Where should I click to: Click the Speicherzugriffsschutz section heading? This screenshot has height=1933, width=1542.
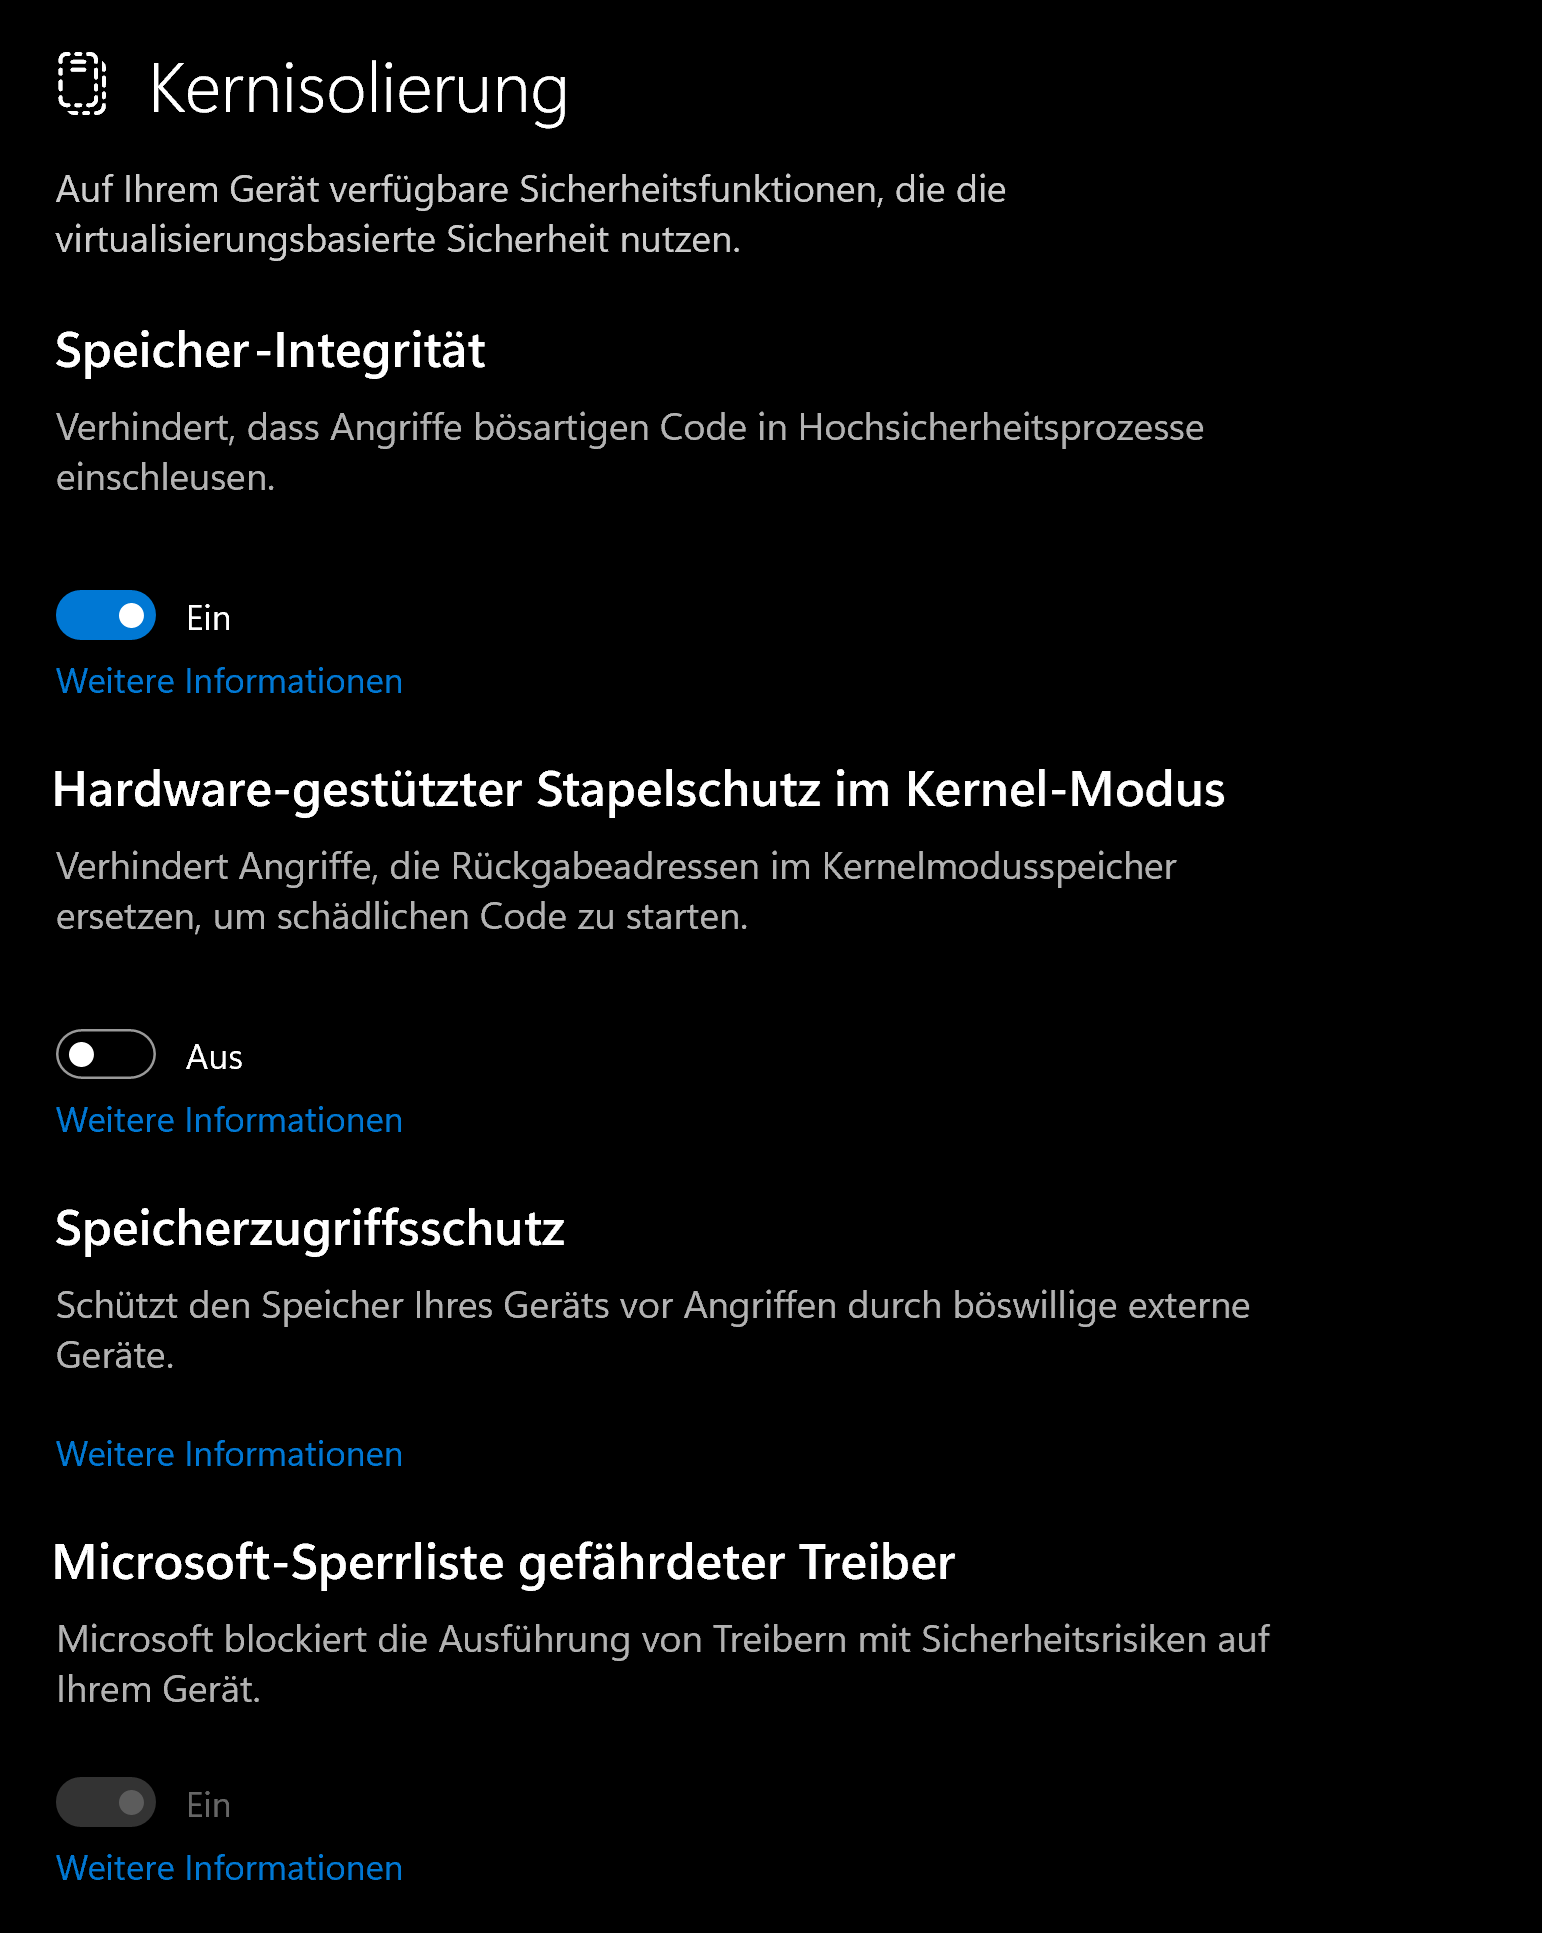[310, 1229]
